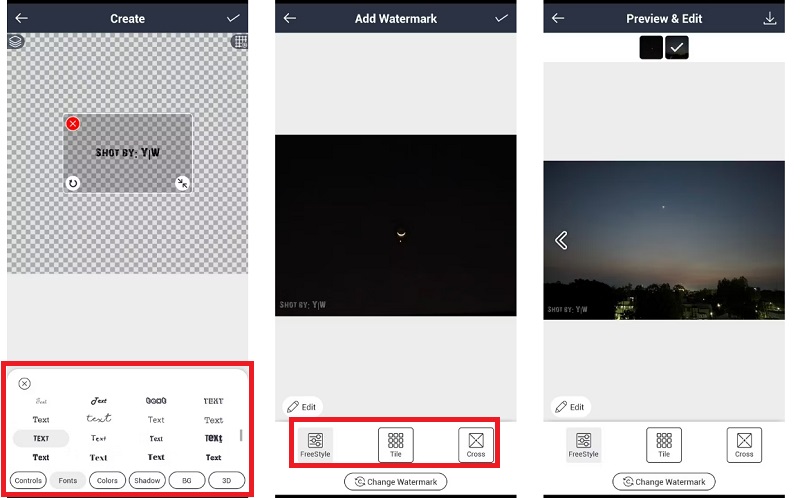
Task: Select the 'SHOT BY: Y|W' text
Action: click(128, 153)
